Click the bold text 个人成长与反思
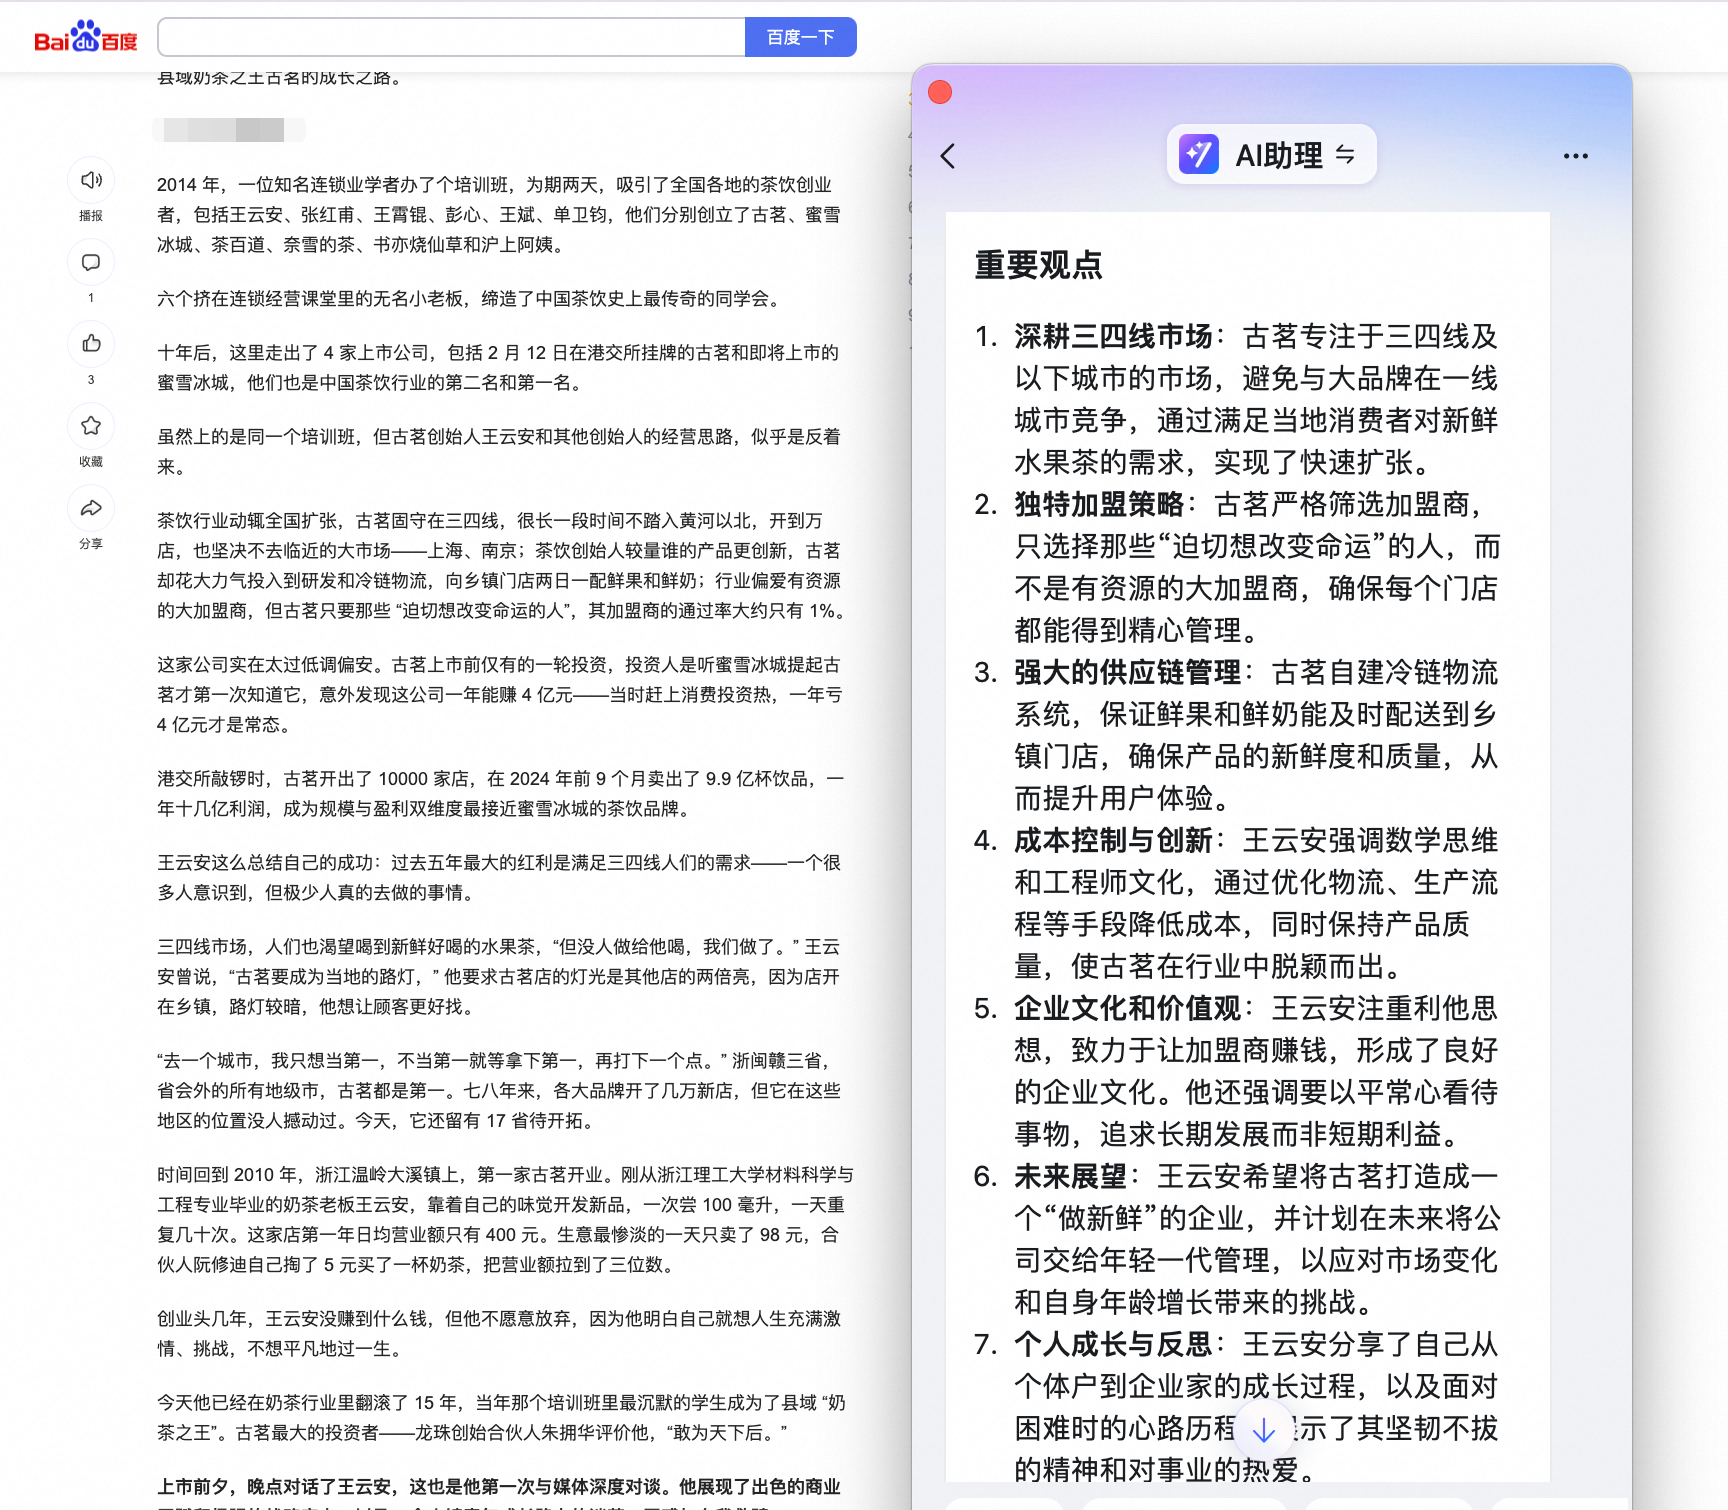The width and height of the screenshot is (1728, 1510). coord(1113,1344)
